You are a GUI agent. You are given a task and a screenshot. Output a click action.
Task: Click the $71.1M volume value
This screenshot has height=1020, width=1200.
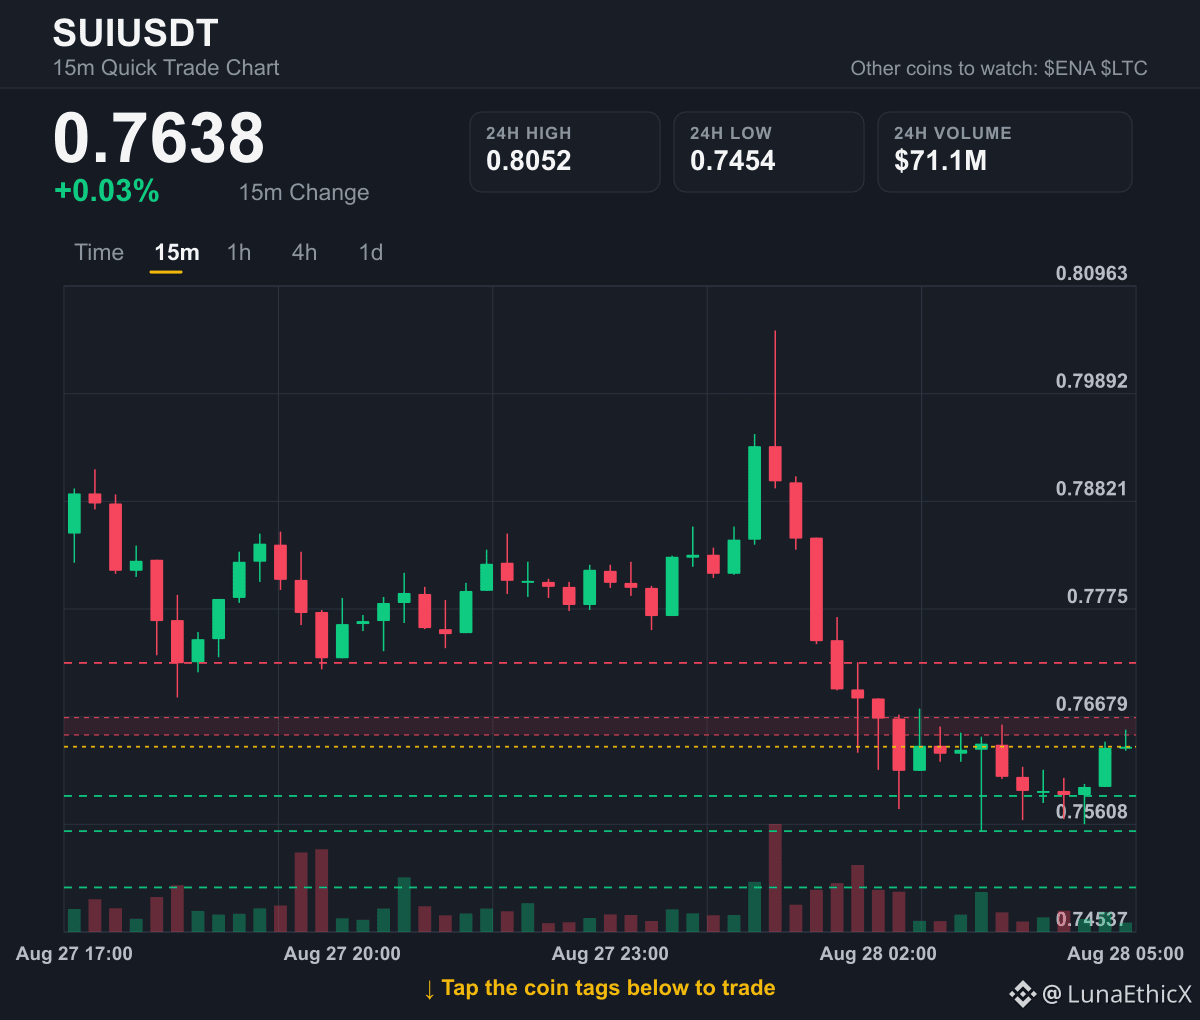point(941,161)
